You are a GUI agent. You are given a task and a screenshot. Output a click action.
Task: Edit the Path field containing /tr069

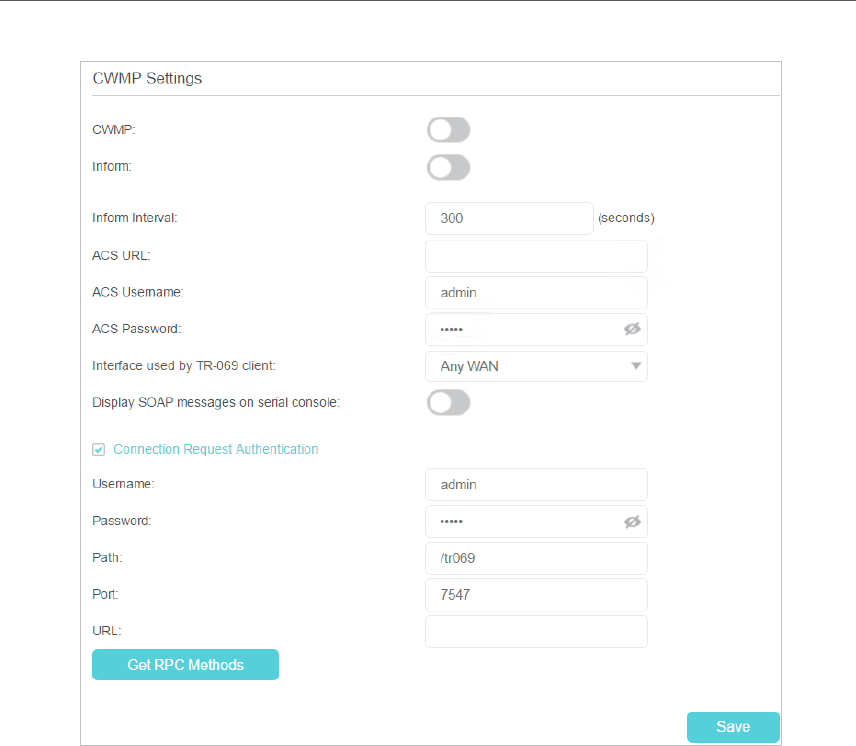click(536, 558)
